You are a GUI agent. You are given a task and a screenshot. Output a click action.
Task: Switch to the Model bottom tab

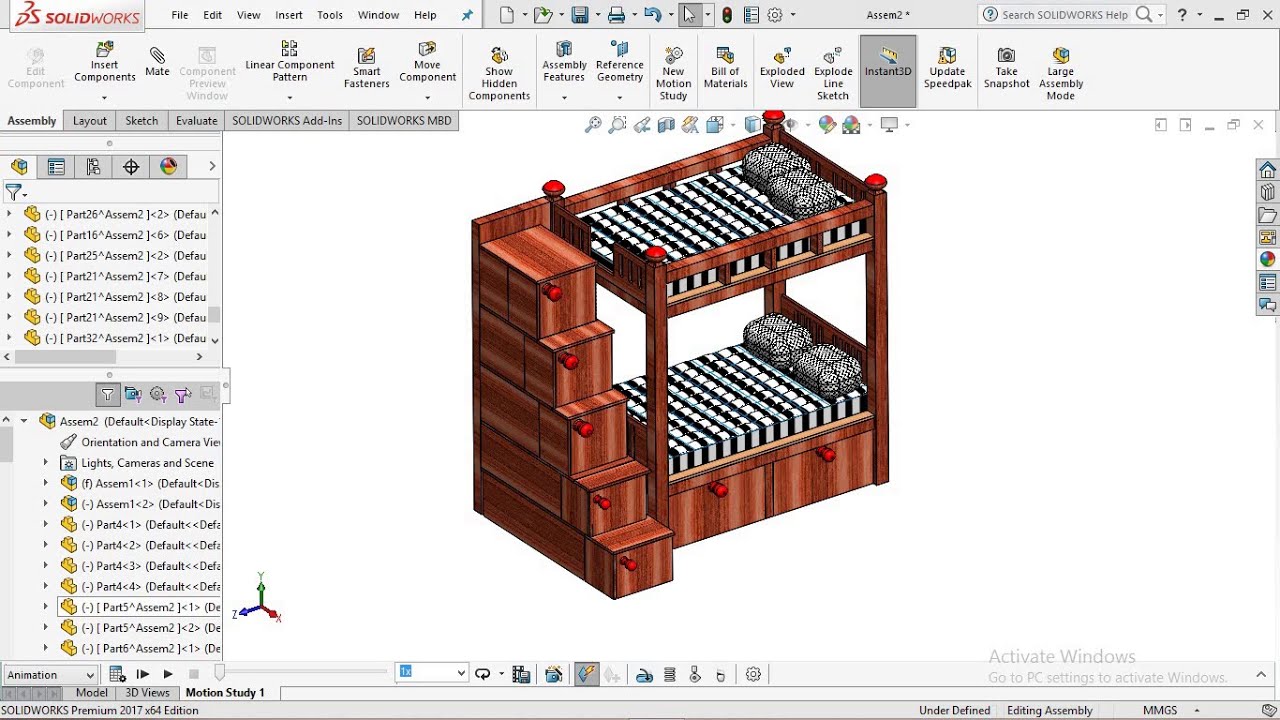(x=92, y=693)
